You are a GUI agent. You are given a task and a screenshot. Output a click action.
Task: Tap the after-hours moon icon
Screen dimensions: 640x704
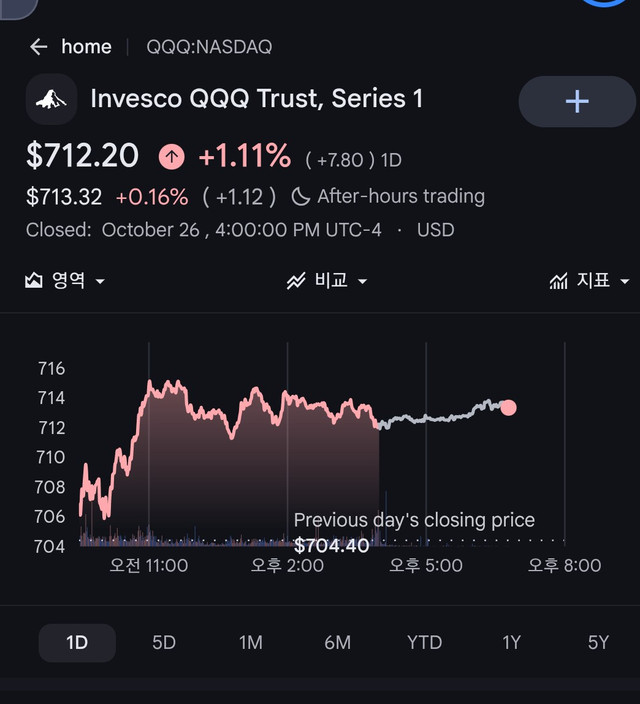click(300, 197)
